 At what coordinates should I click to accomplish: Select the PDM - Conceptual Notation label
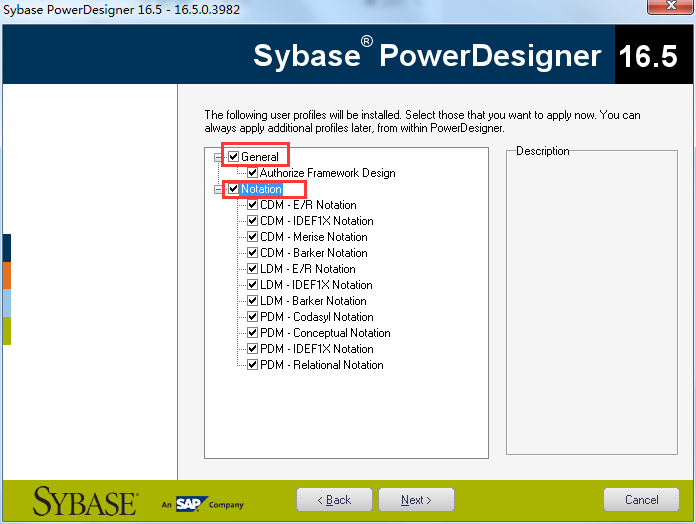[x=325, y=333]
